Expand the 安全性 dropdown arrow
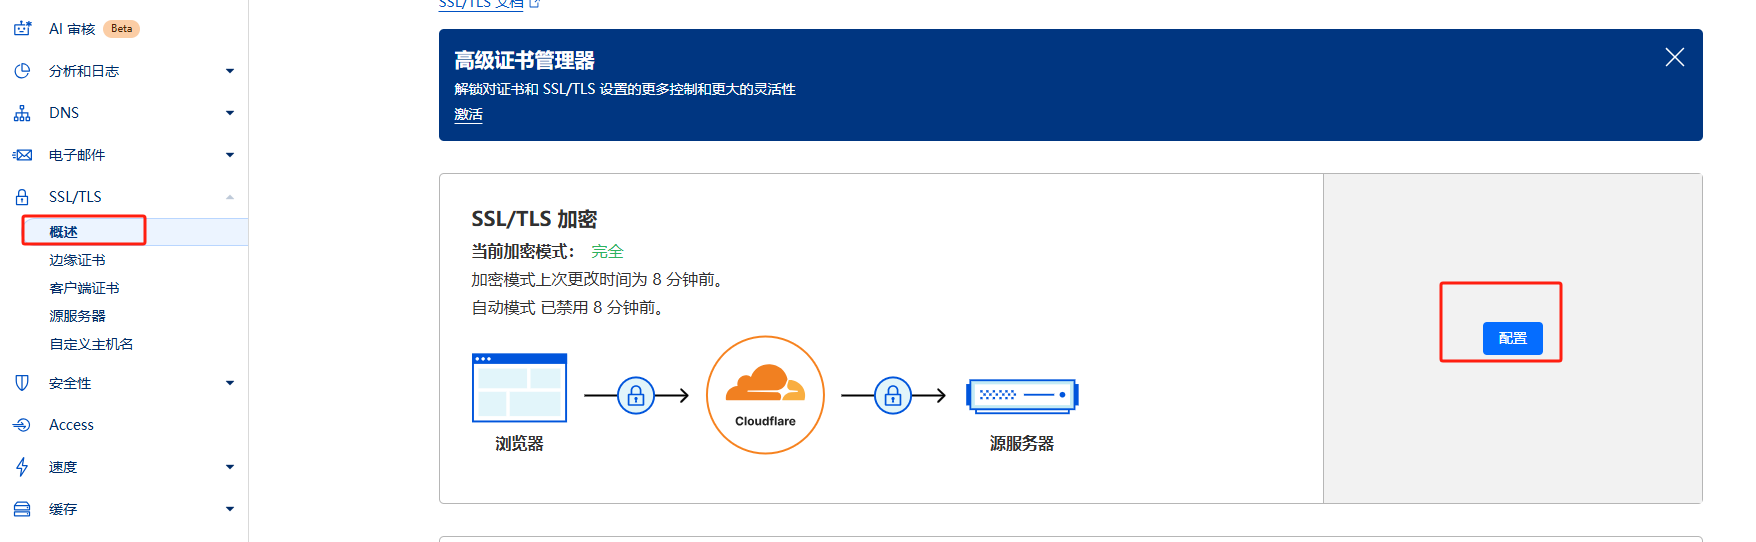Screen dimensions: 1756x542 [230, 383]
